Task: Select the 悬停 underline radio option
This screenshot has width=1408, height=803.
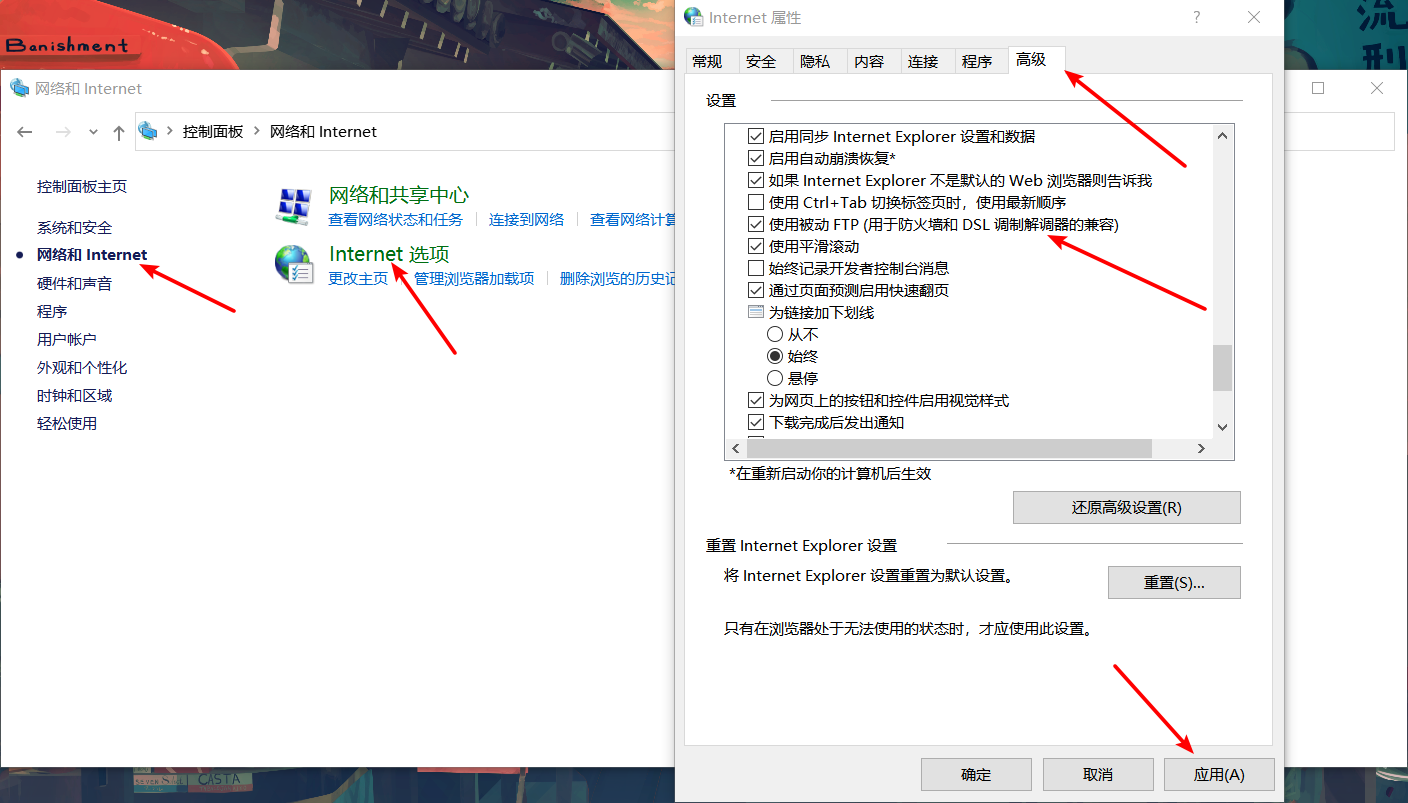Action: (x=775, y=378)
